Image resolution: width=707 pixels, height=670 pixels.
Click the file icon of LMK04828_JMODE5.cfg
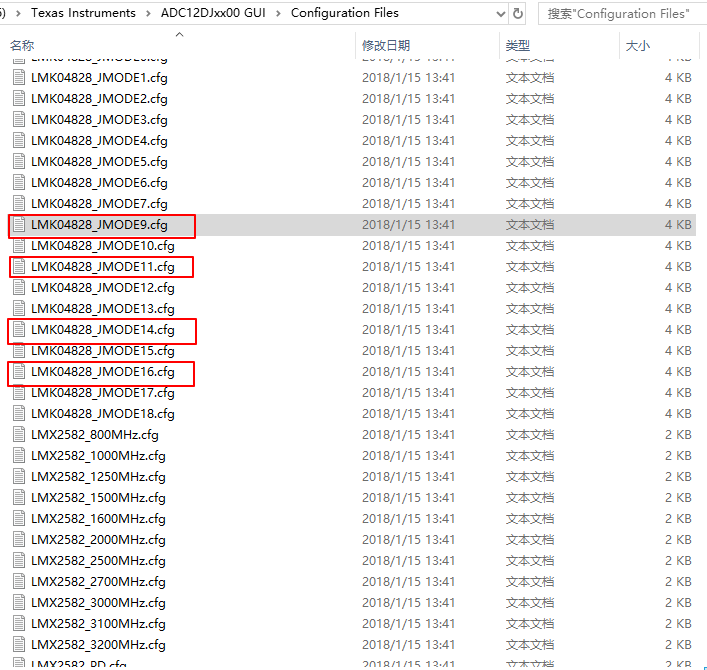tap(19, 161)
